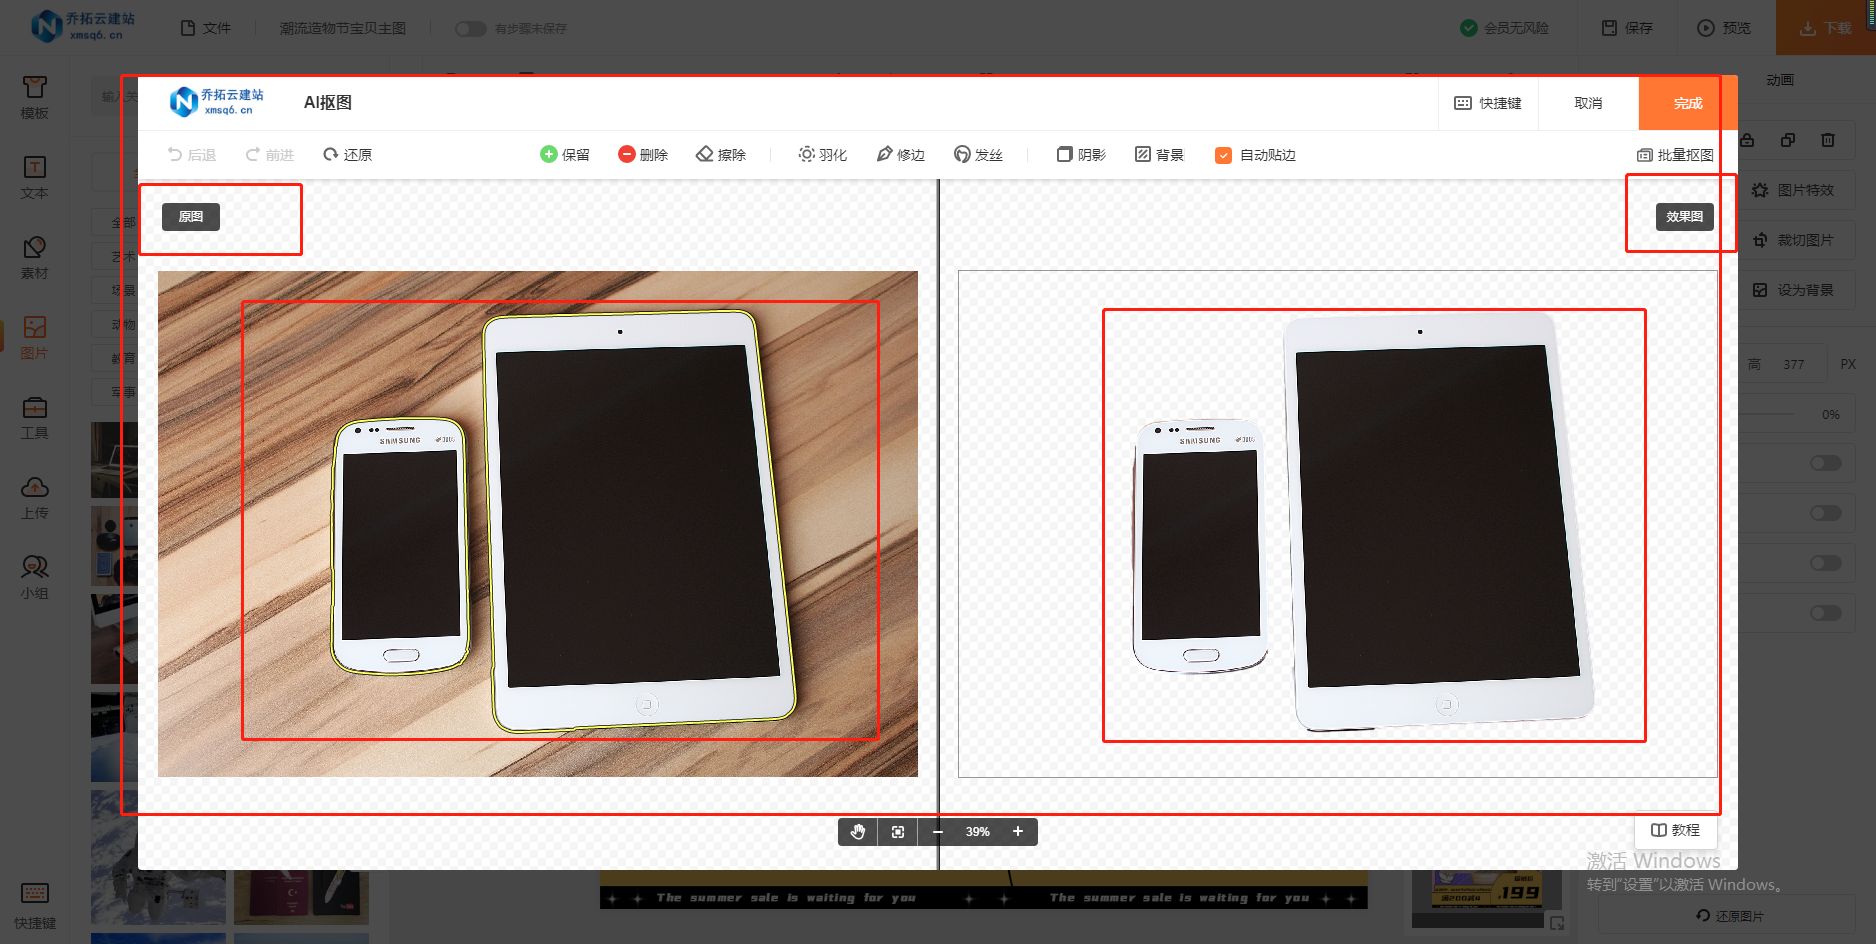Screen dimensions: 1876x944
Task: Click the 原图 label
Action: tap(191, 217)
